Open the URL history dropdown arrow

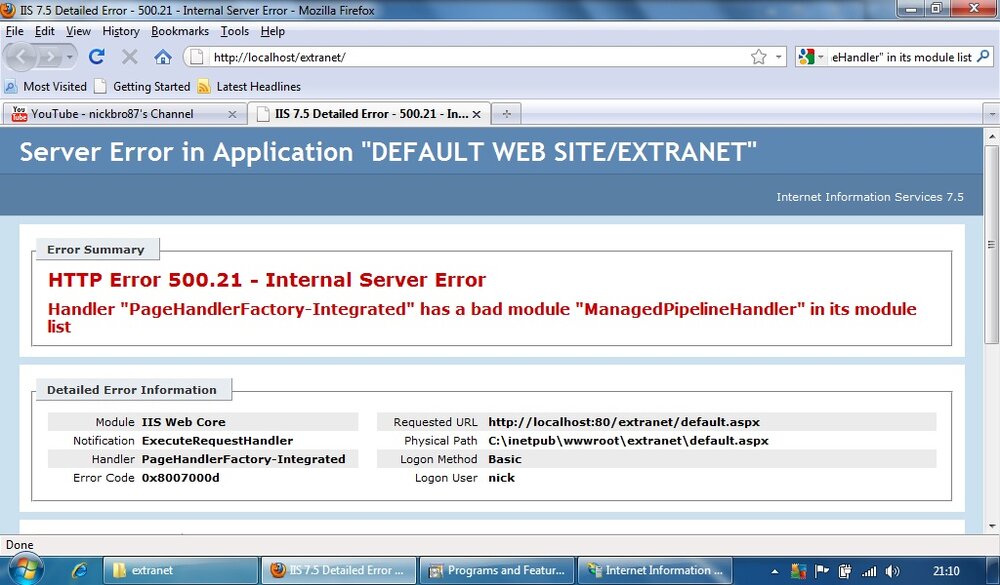(x=779, y=57)
